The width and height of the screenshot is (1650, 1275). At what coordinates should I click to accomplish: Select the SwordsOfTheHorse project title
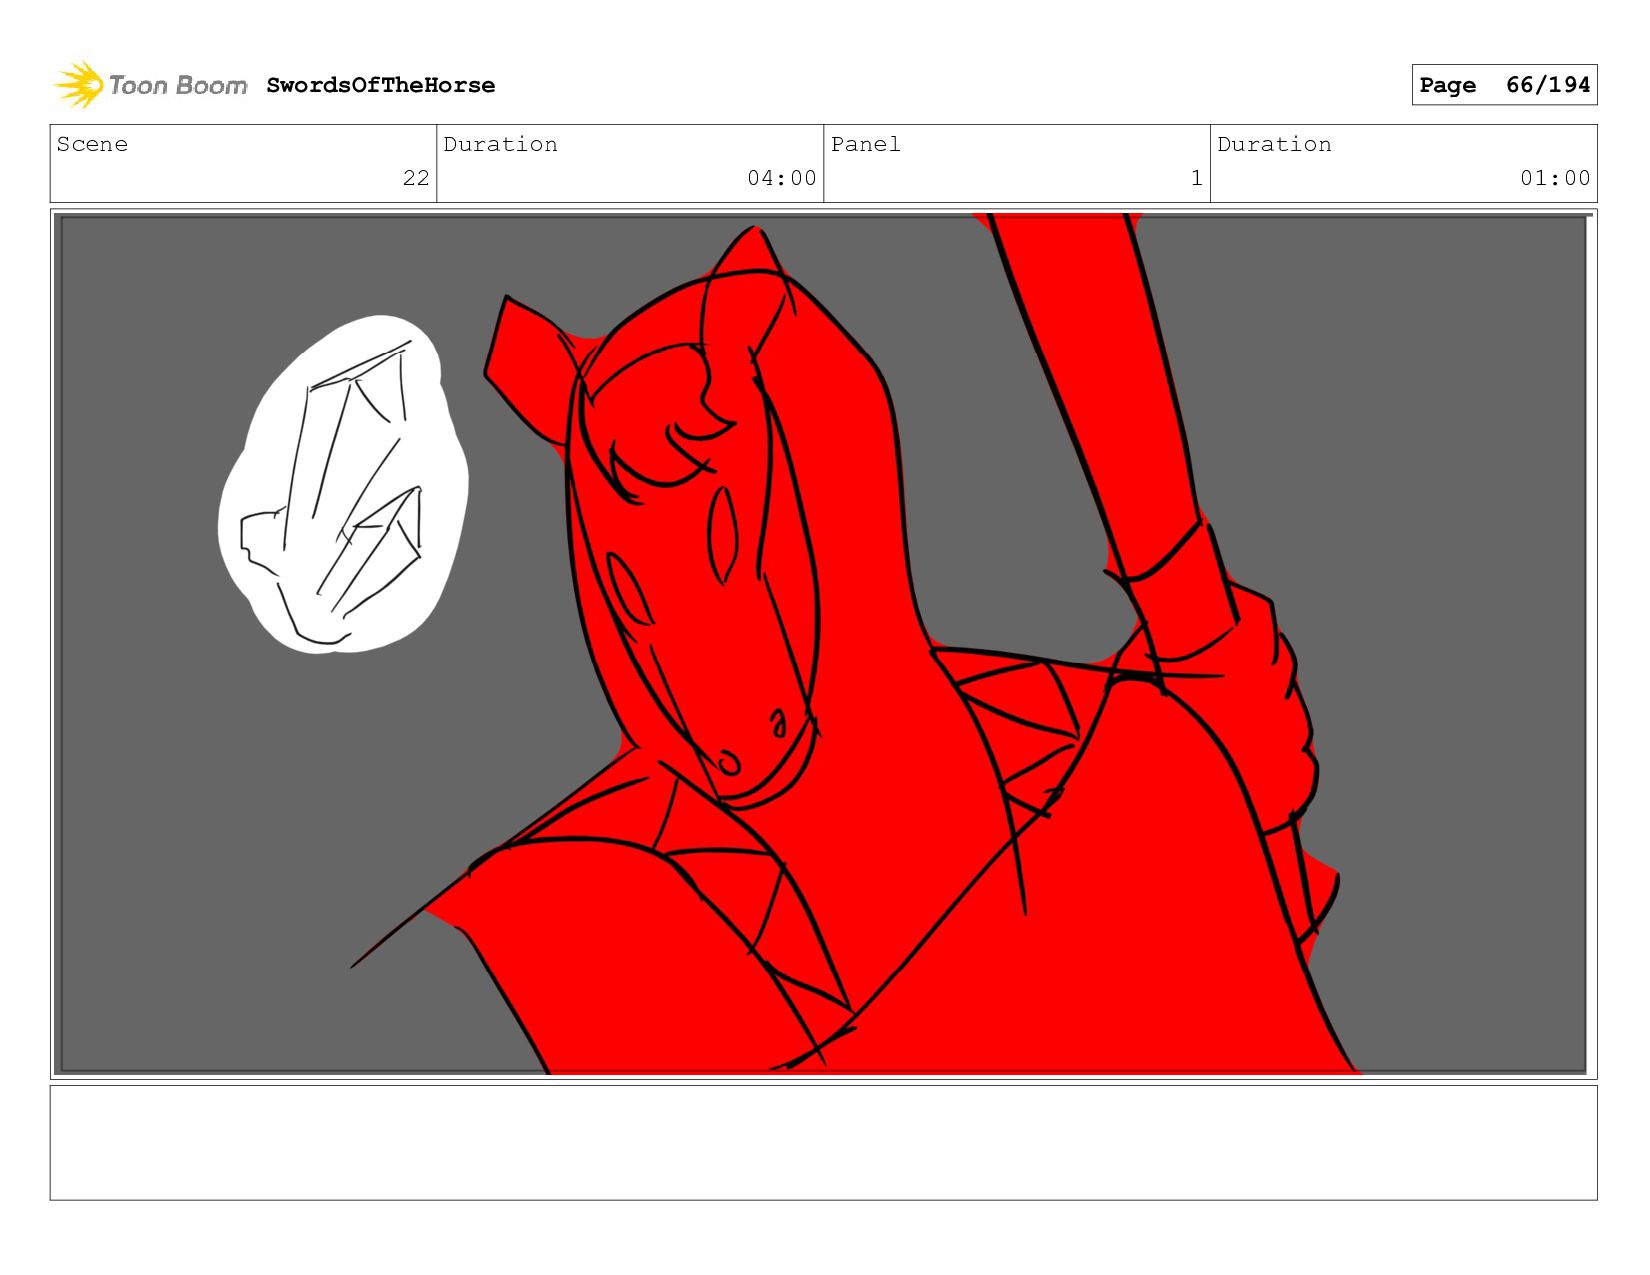coord(381,85)
